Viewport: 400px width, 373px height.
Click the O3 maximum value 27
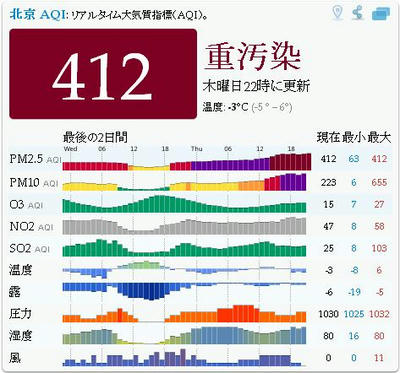tap(379, 204)
